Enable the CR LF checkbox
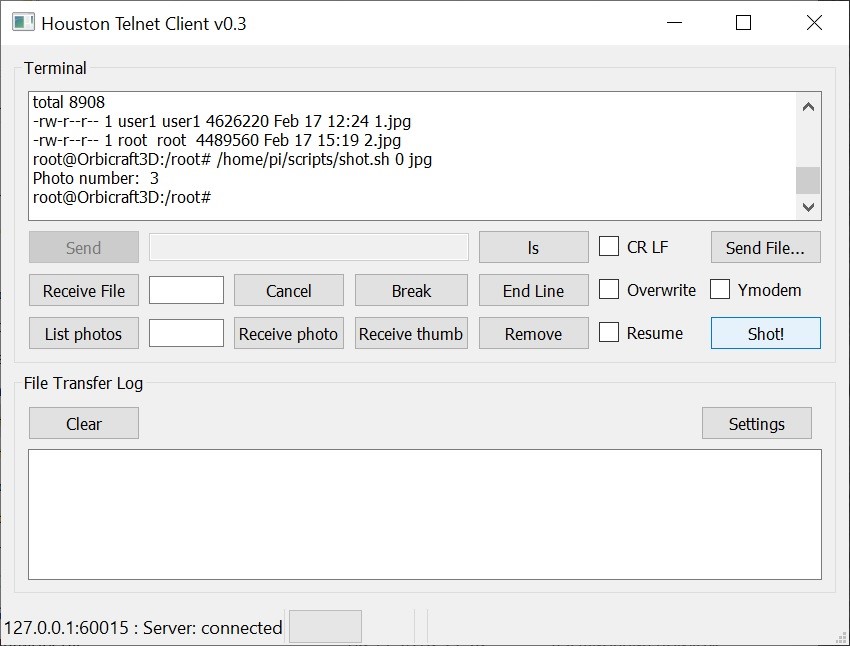 [x=609, y=246]
